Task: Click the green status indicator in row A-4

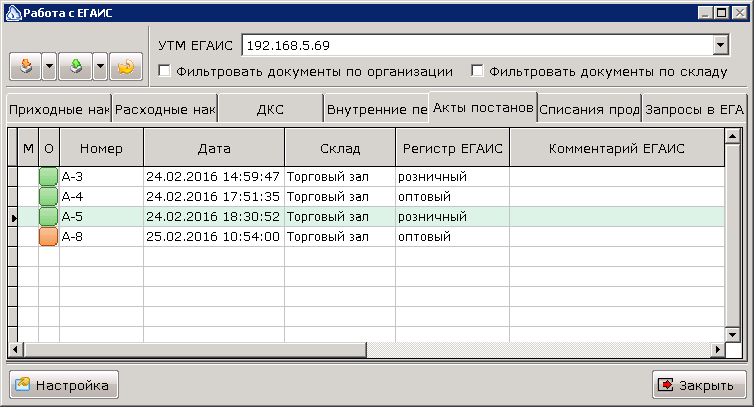Action: click(49, 197)
